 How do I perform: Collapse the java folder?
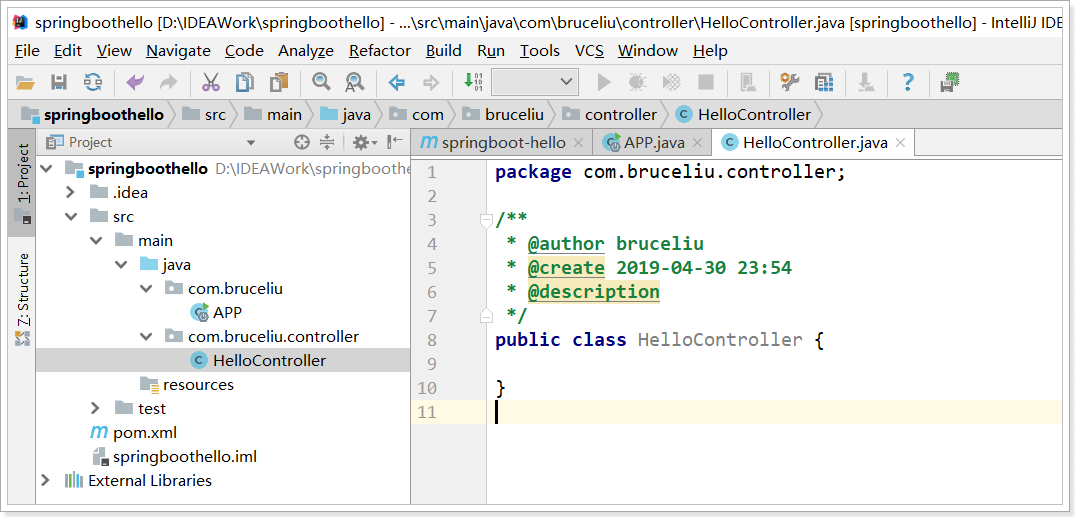tap(121, 265)
